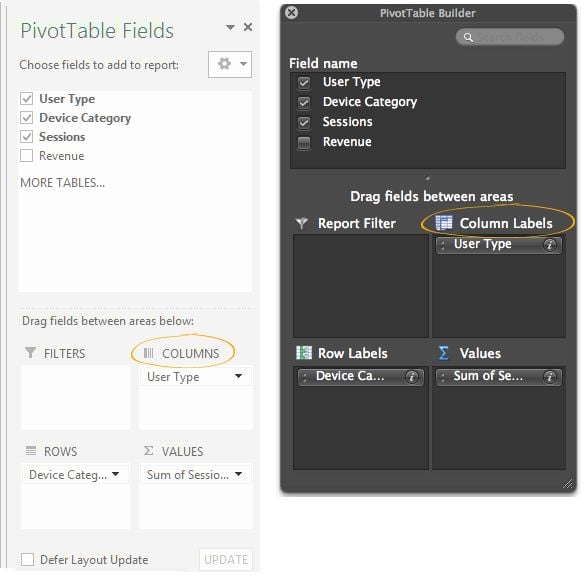This screenshot has height=581, width=584.
Task: Click the Report Filter funnel icon
Action: 302,223
